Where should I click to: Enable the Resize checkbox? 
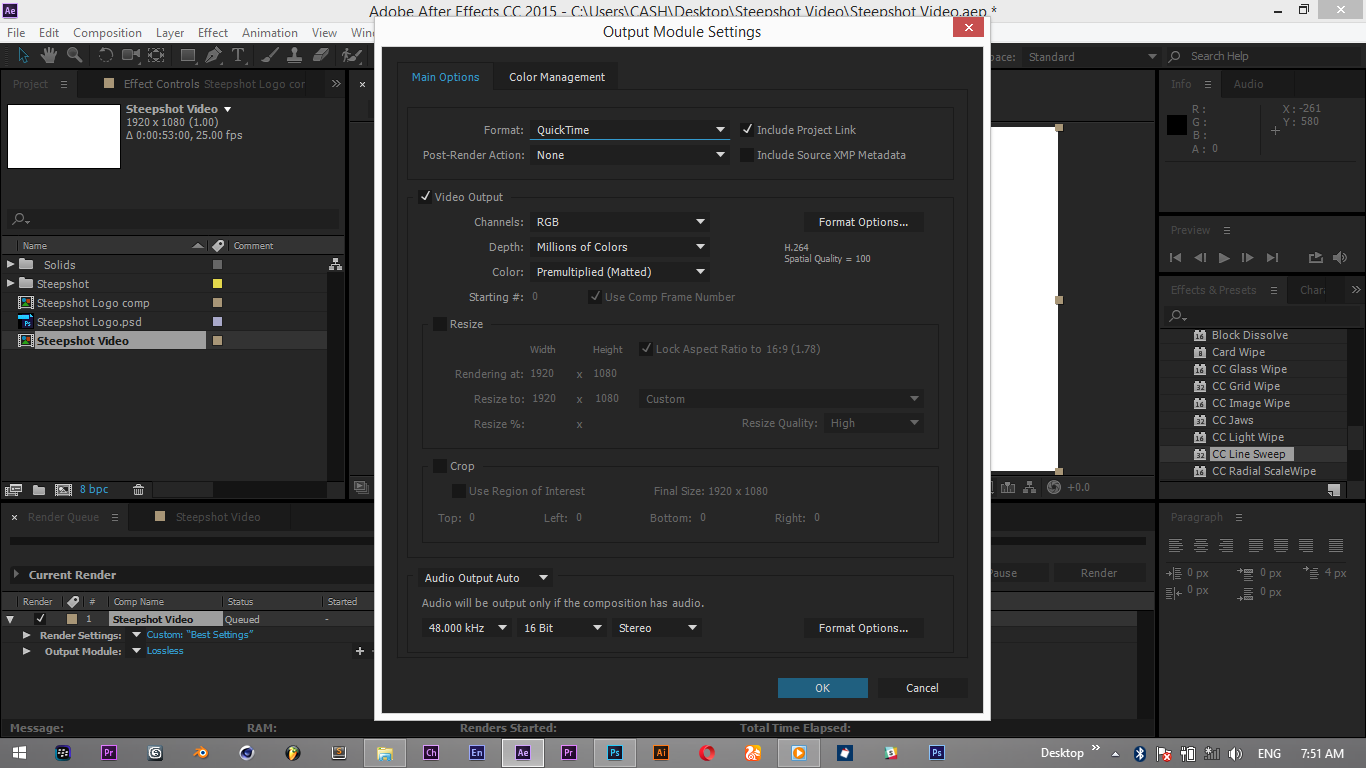pos(440,324)
